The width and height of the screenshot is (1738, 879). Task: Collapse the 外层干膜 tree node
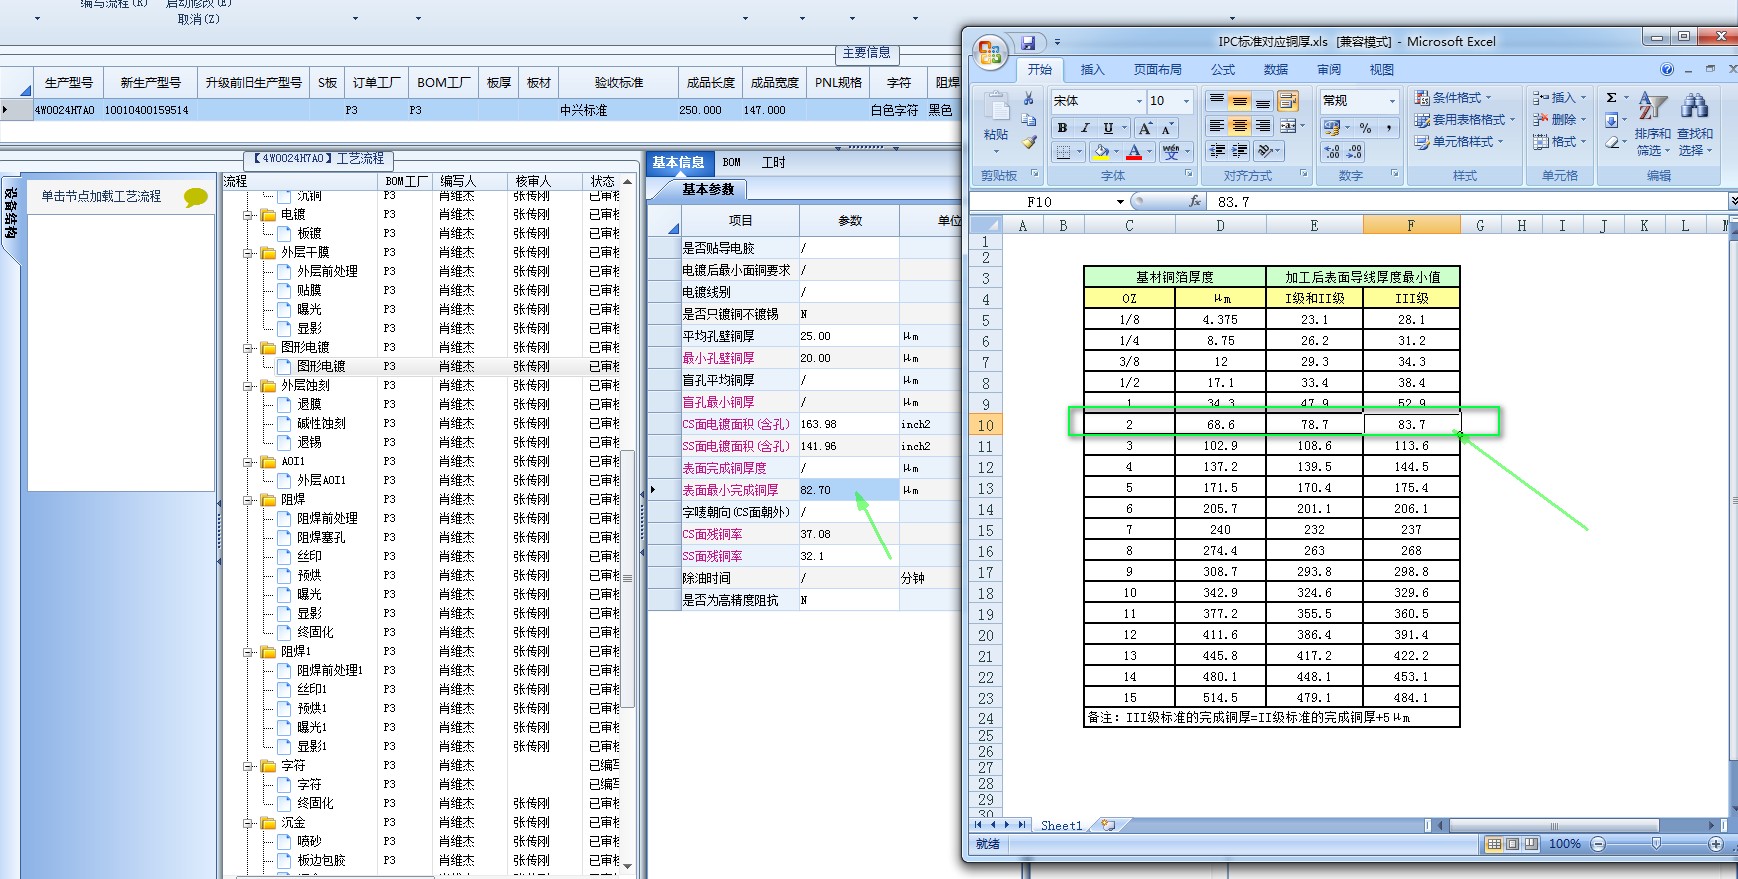click(249, 253)
